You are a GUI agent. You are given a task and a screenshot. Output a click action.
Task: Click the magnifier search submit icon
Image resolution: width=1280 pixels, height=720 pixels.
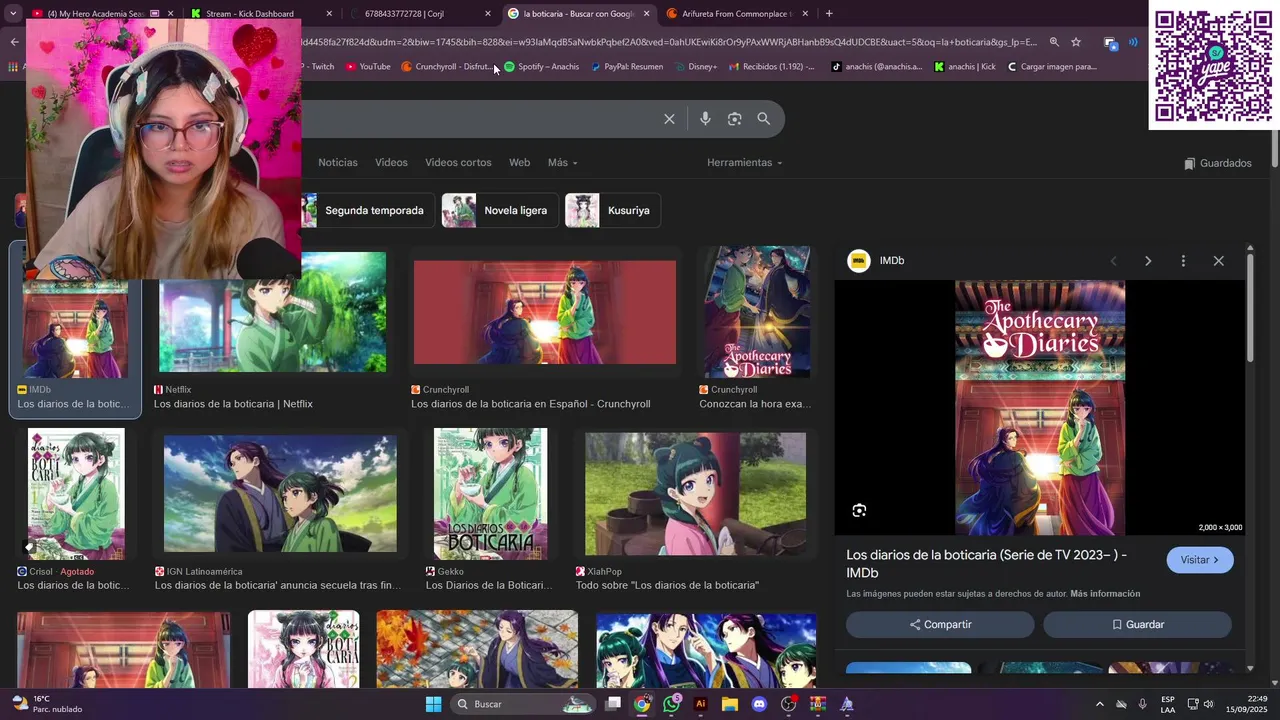point(764,119)
